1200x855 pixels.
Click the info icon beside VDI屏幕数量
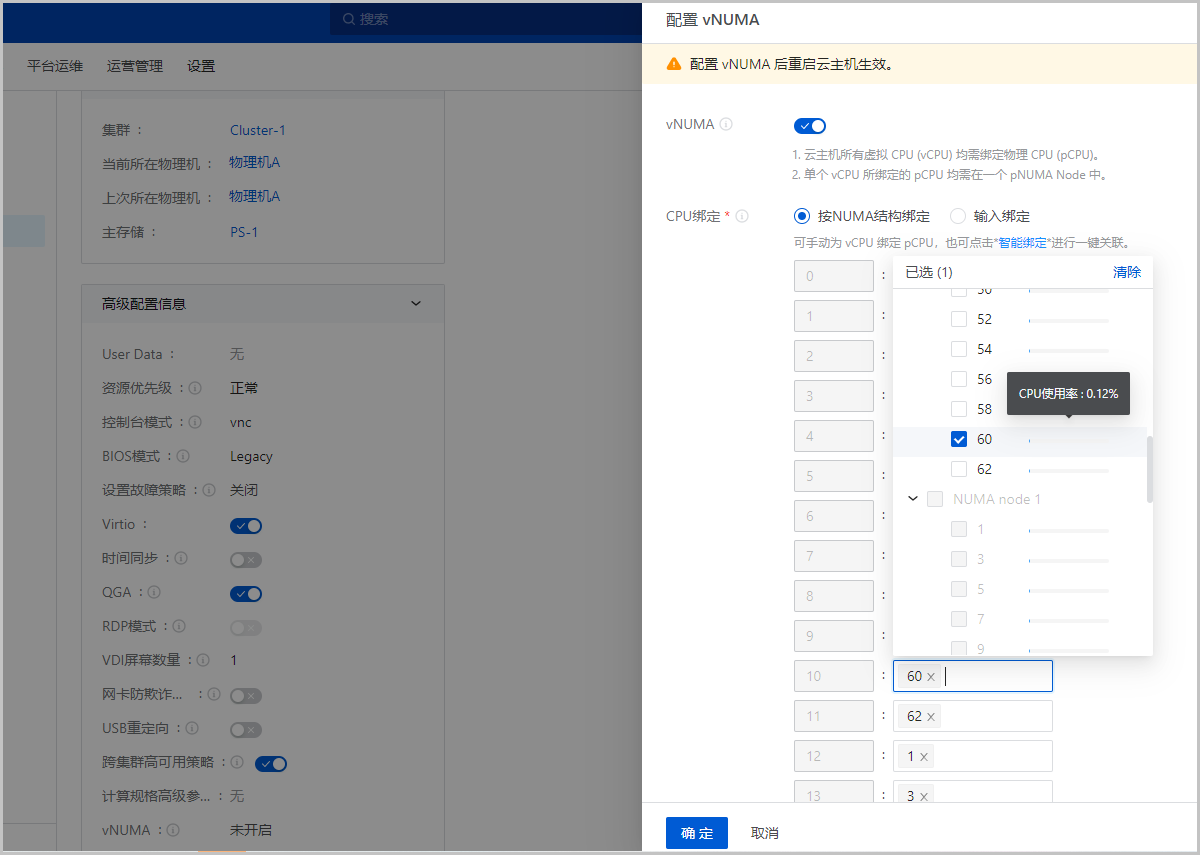203,660
